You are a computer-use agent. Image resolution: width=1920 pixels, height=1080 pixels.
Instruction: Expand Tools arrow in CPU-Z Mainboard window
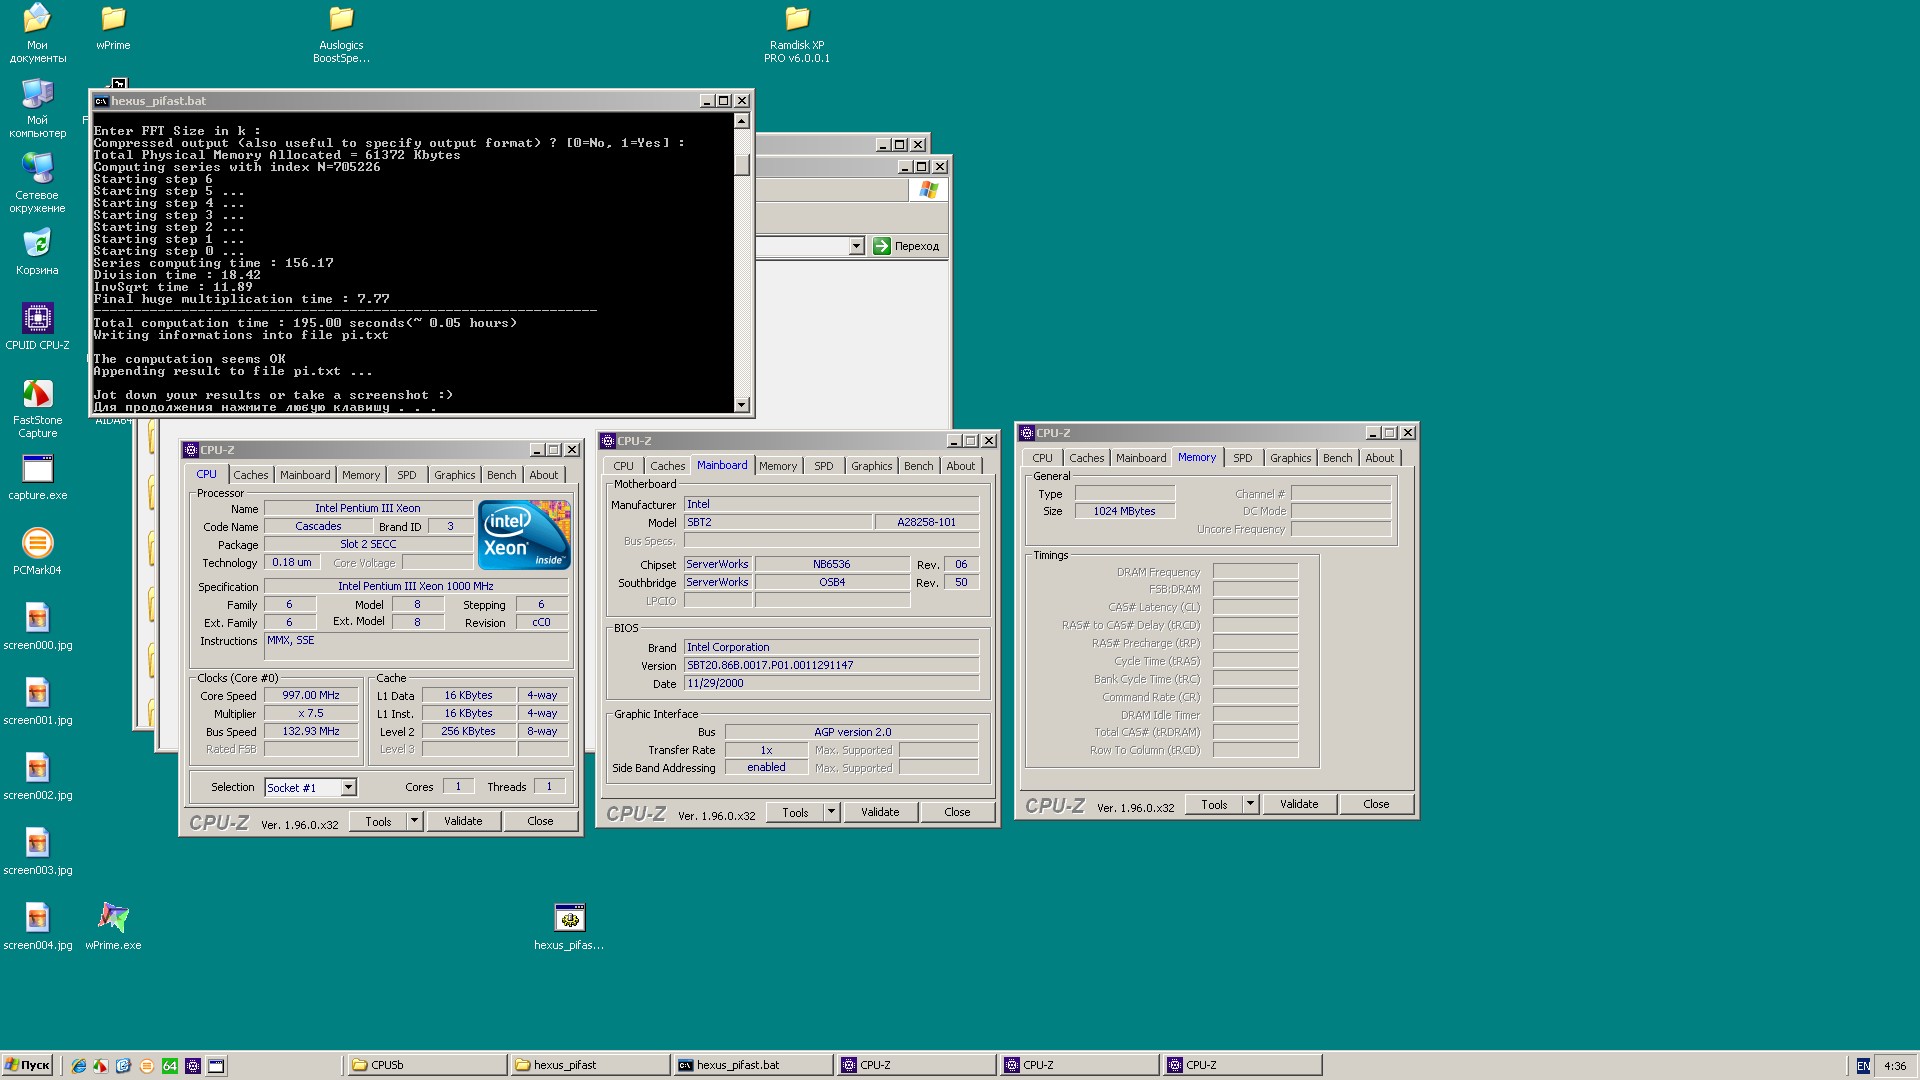click(x=831, y=812)
